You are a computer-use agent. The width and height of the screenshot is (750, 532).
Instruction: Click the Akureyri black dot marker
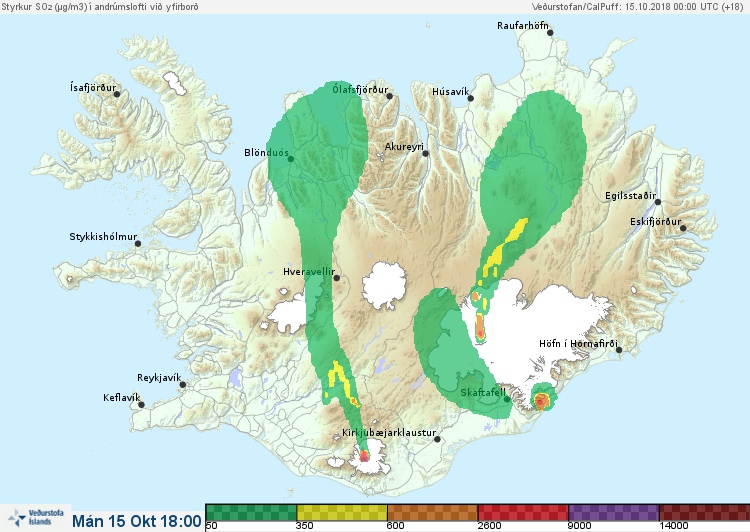pos(426,154)
